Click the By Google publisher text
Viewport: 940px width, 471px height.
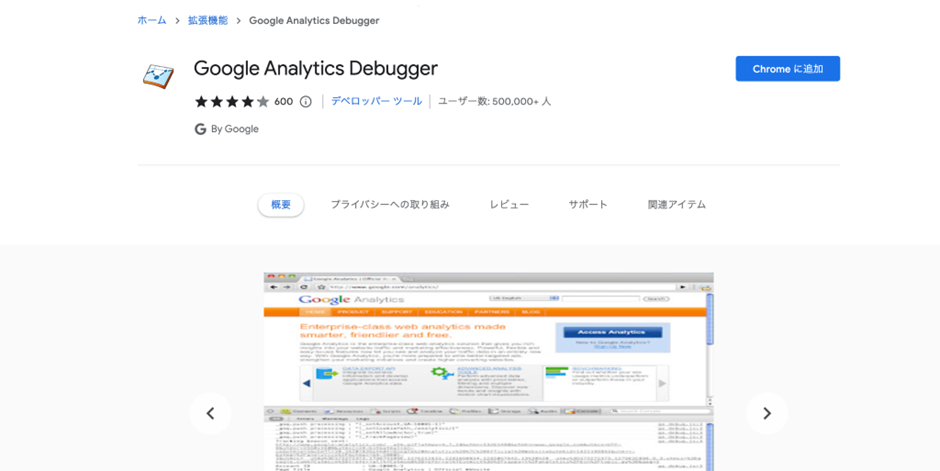pyautogui.click(x=234, y=129)
